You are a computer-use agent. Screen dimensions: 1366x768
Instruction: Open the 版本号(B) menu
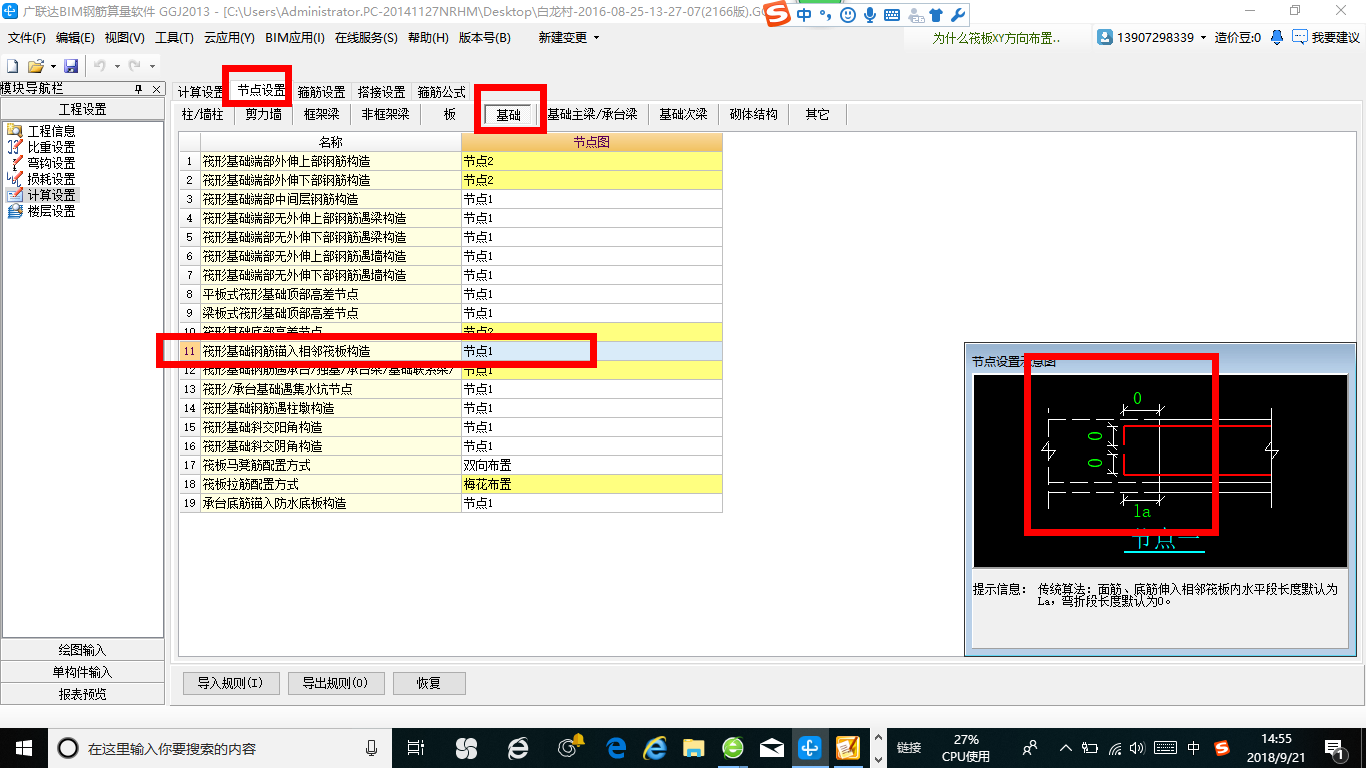[x=484, y=38]
